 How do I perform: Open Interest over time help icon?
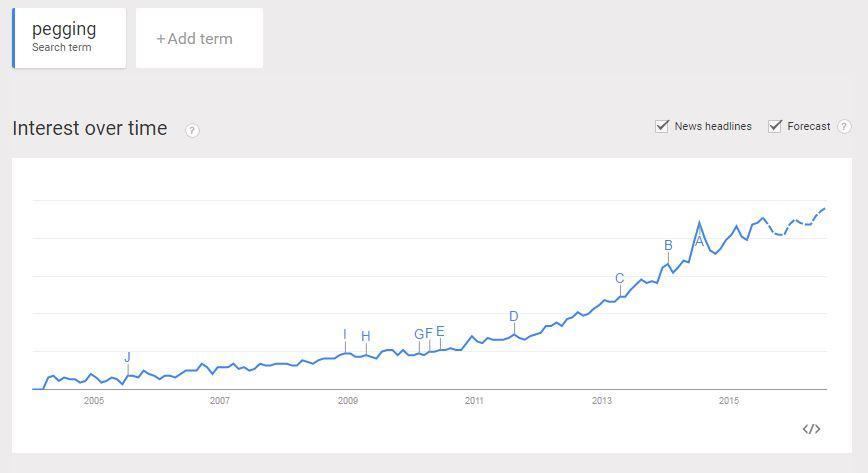coord(193,130)
